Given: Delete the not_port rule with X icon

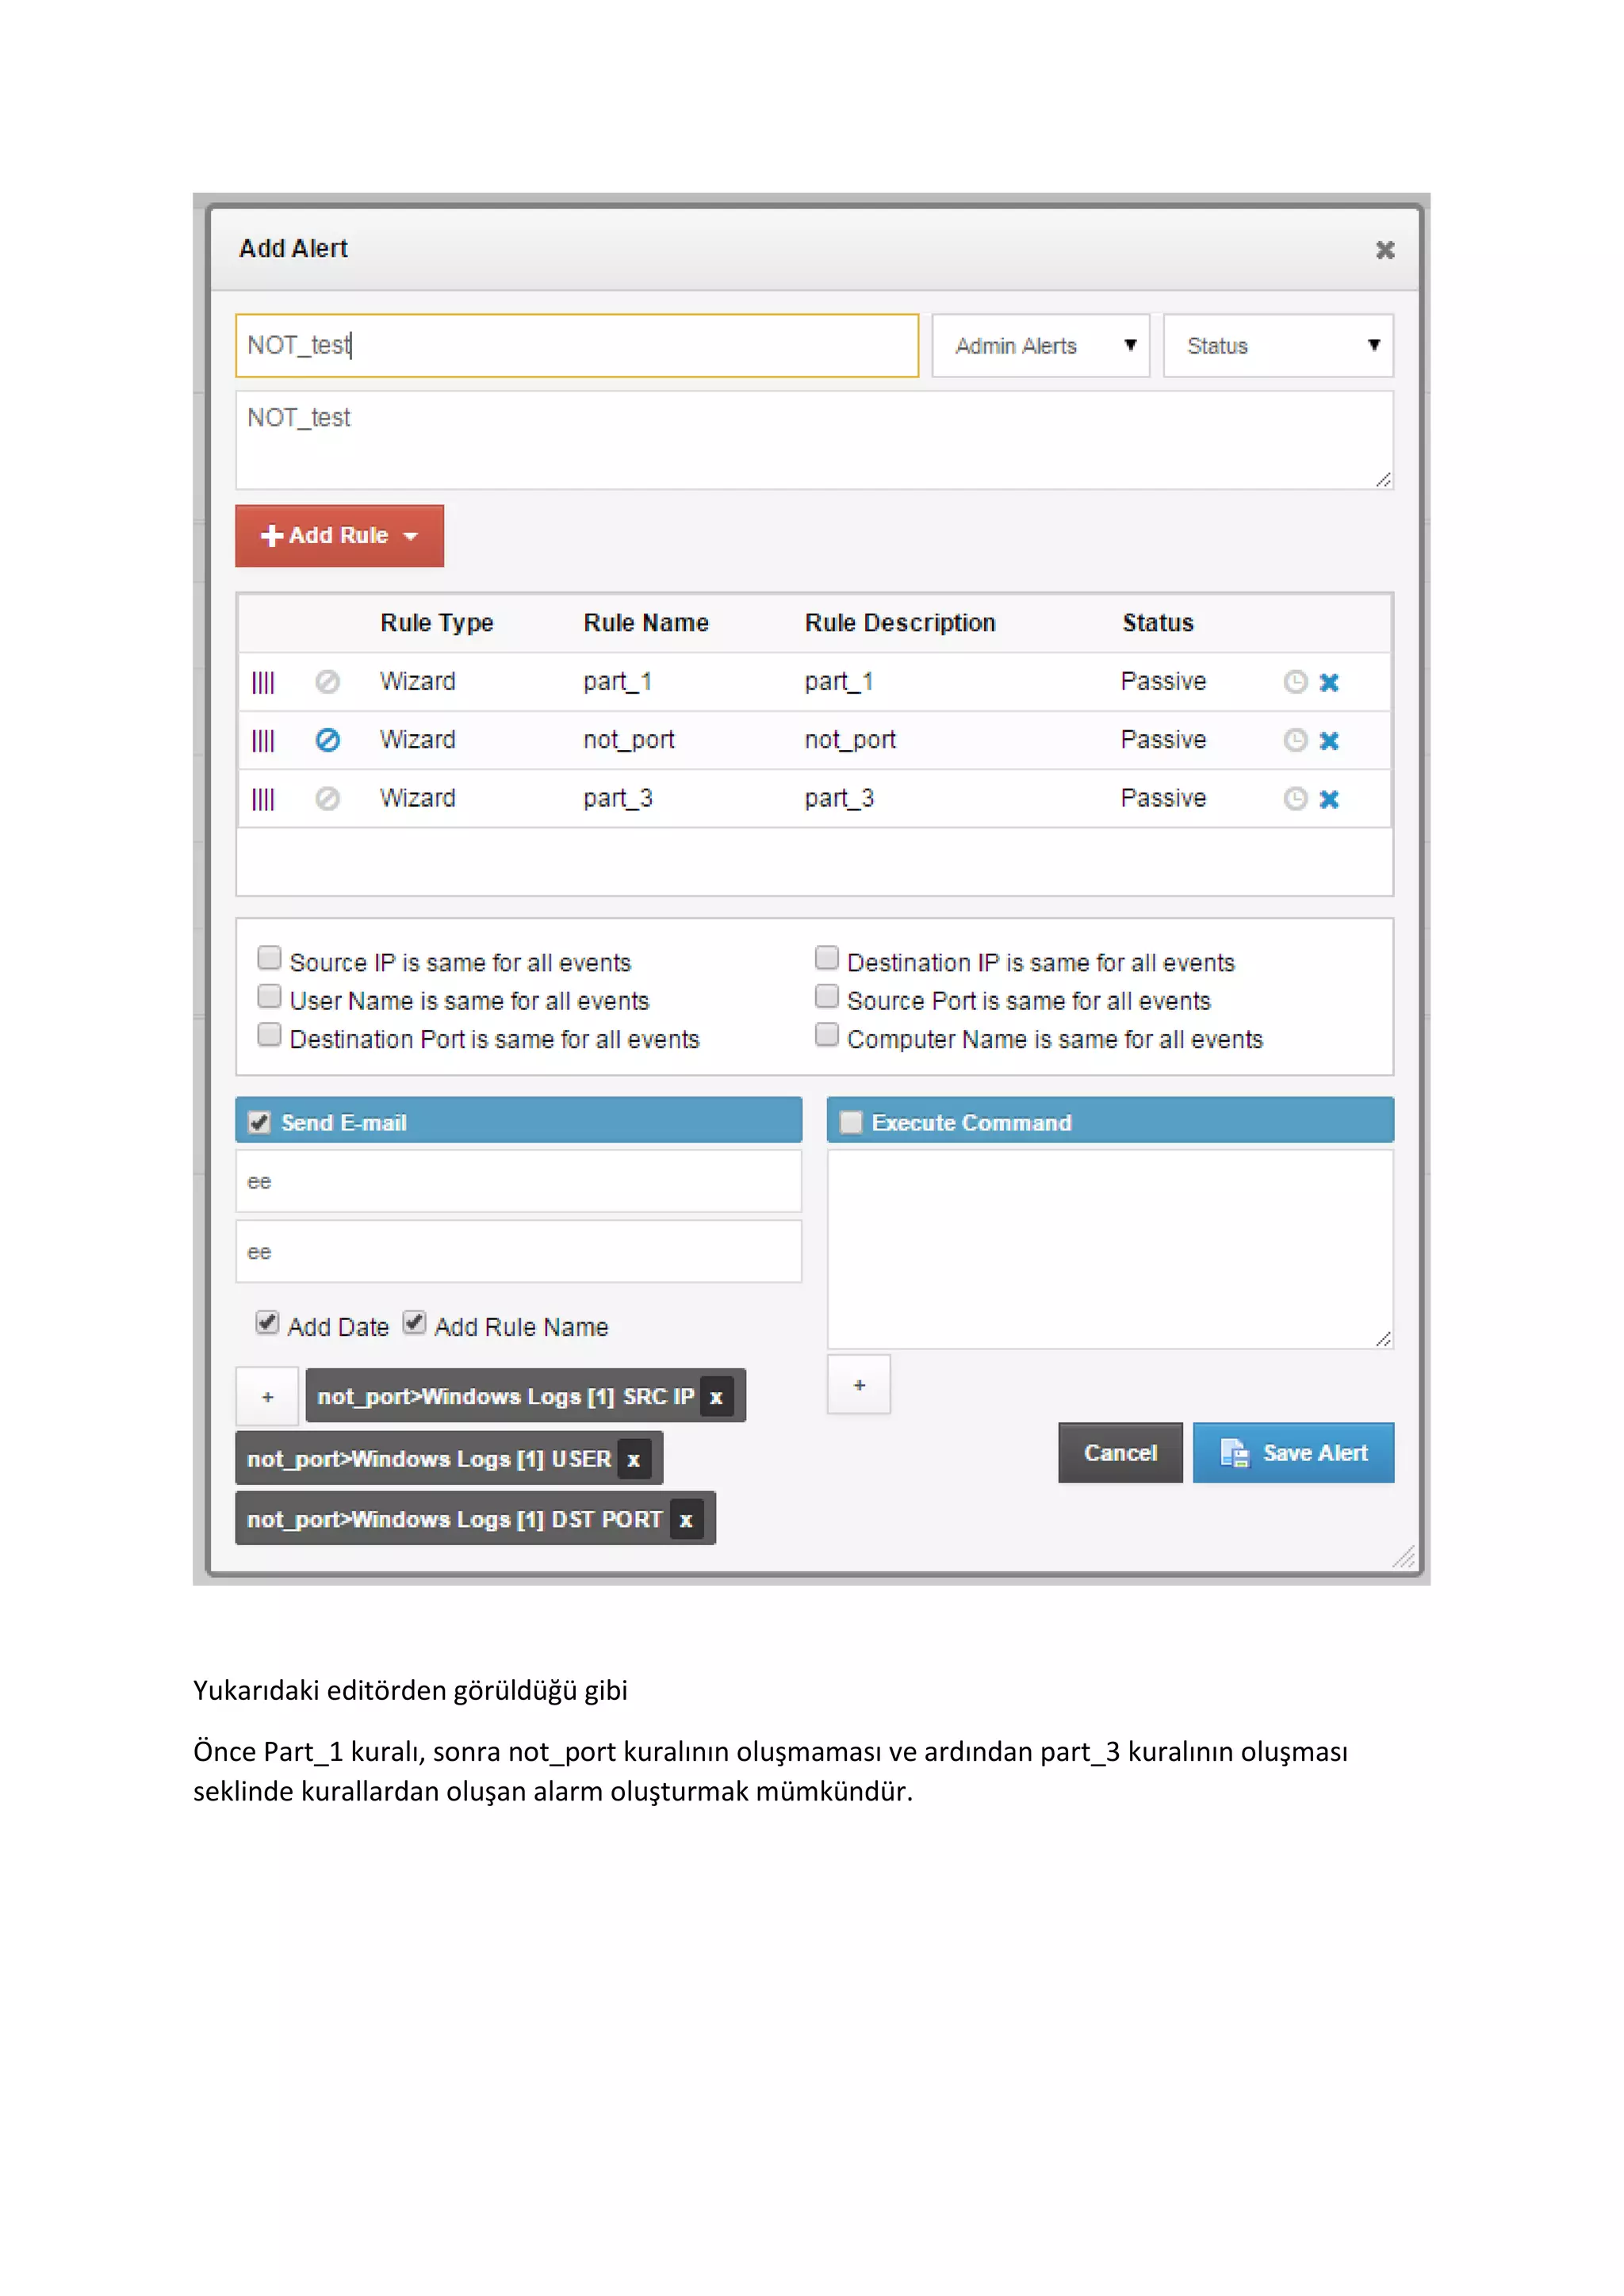Looking at the screenshot, I should (1329, 741).
